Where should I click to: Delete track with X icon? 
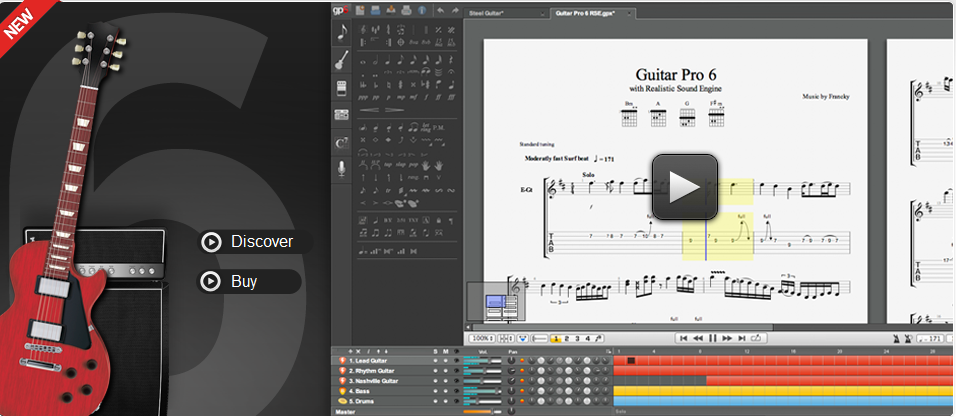pos(358,352)
